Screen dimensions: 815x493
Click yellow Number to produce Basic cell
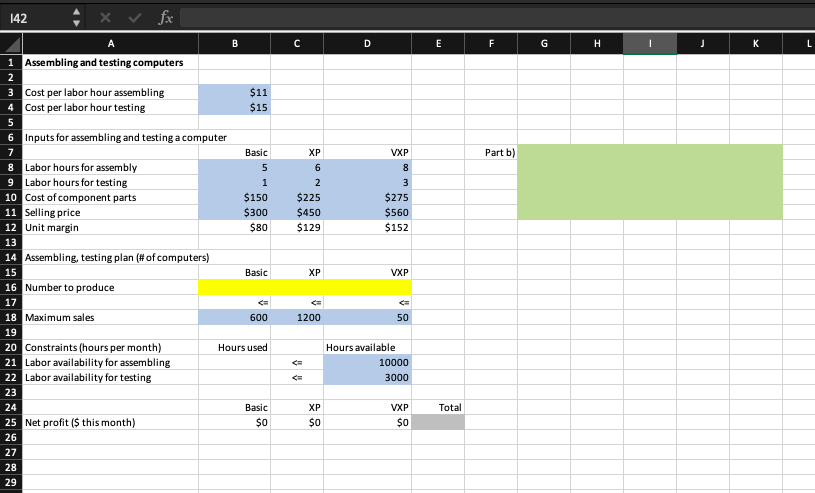coord(234,287)
